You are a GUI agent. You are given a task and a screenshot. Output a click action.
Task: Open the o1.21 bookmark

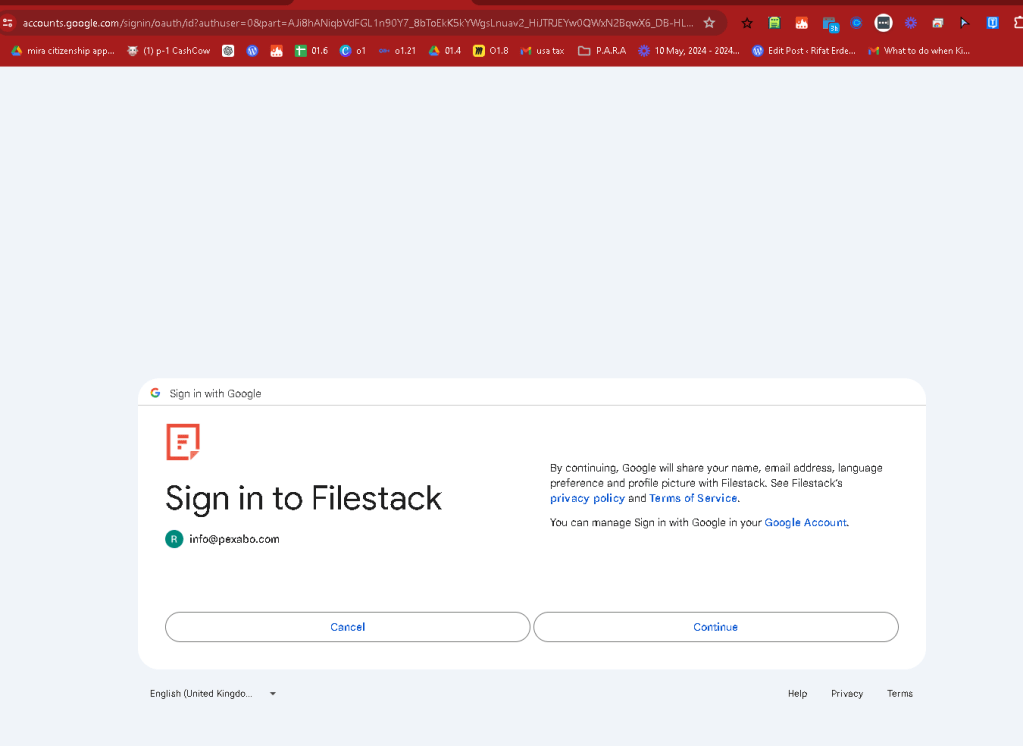pos(397,50)
